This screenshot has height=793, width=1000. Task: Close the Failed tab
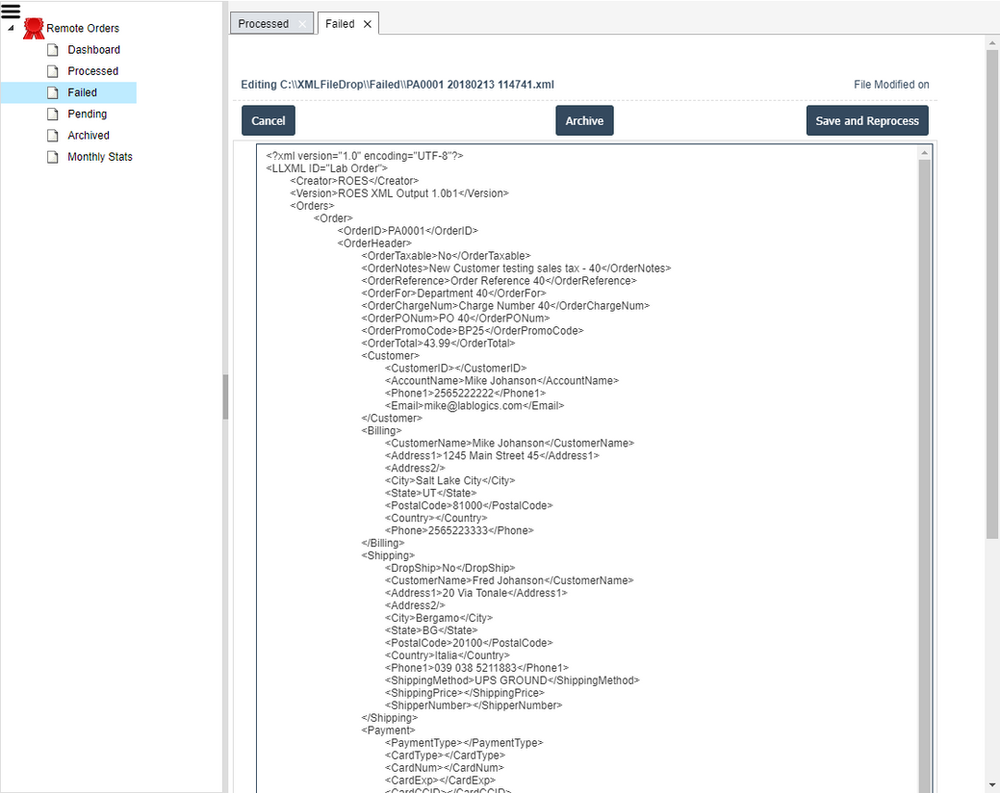367,22
